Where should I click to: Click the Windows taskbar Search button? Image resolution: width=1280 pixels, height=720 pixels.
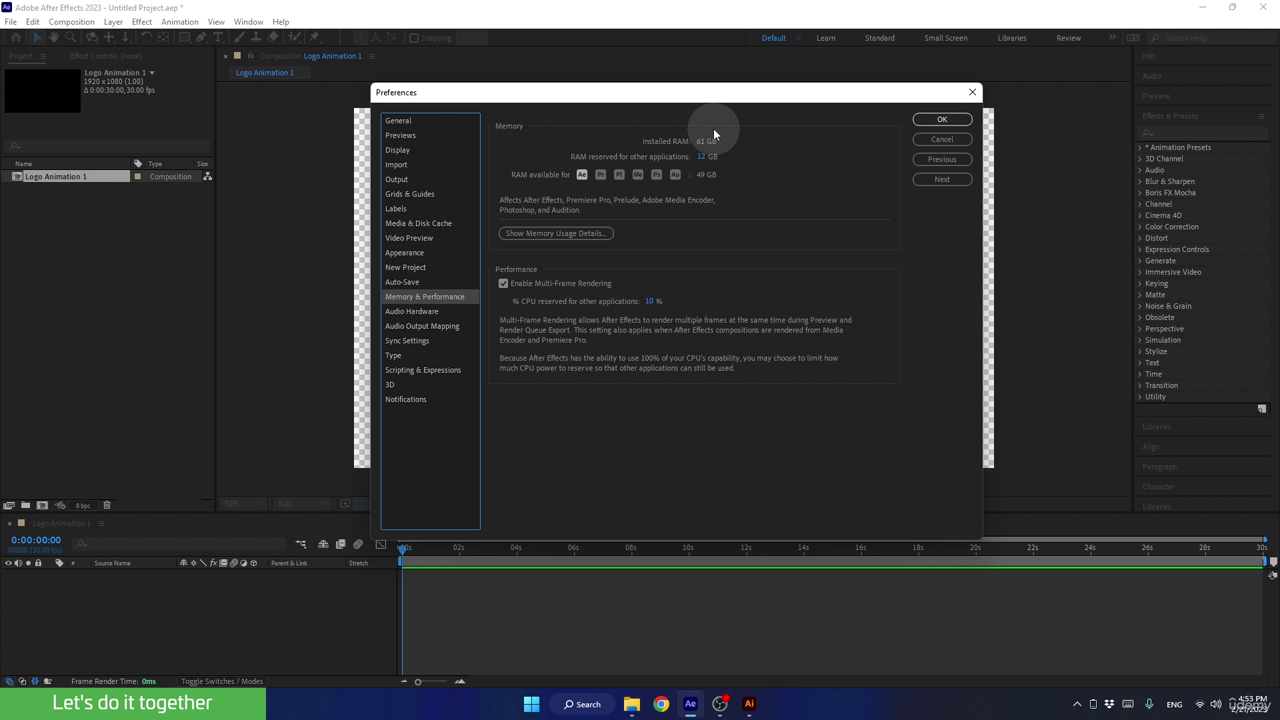(x=583, y=704)
